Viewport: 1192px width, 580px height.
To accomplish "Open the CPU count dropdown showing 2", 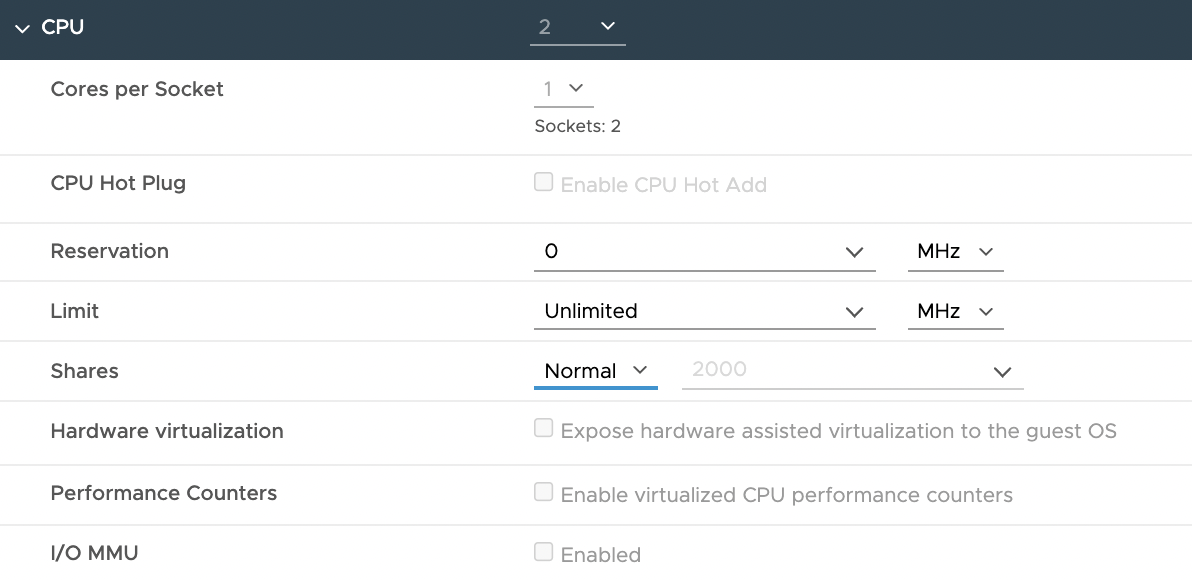I will click(578, 27).
